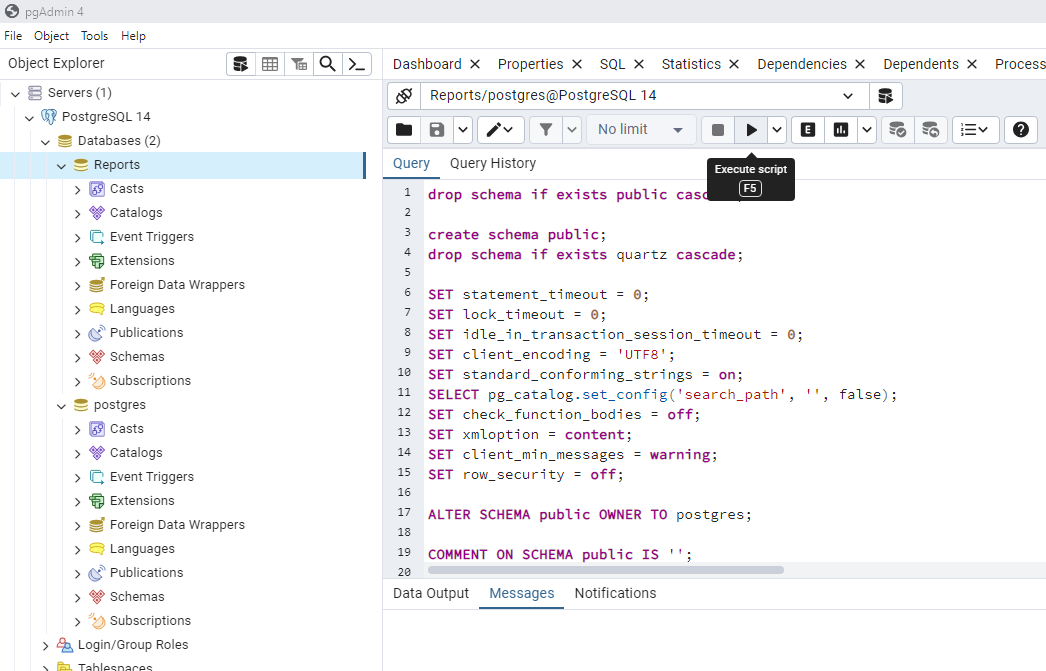Screen dimensions: 1046x671
Task: Launch the PSQL Tool terminal icon
Action: (x=356, y=64)
